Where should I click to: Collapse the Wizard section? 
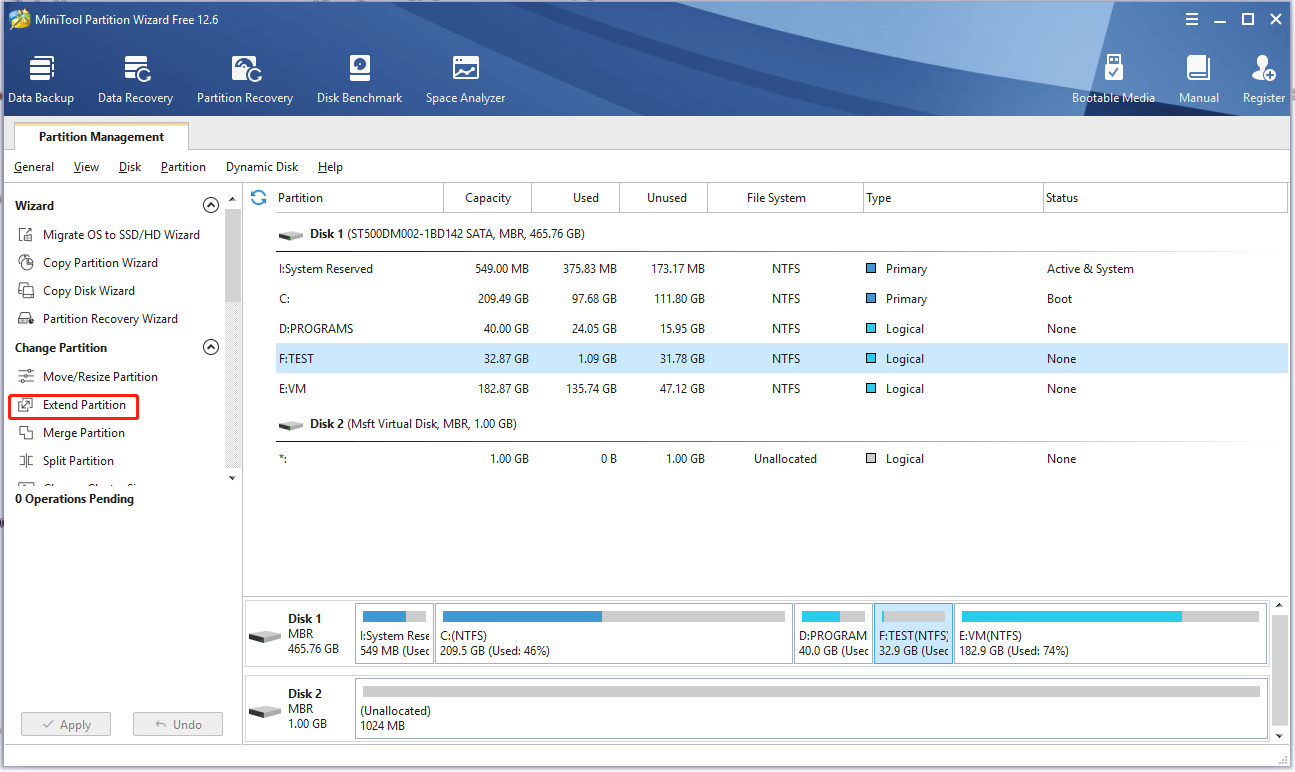click(x=211, y=205)
